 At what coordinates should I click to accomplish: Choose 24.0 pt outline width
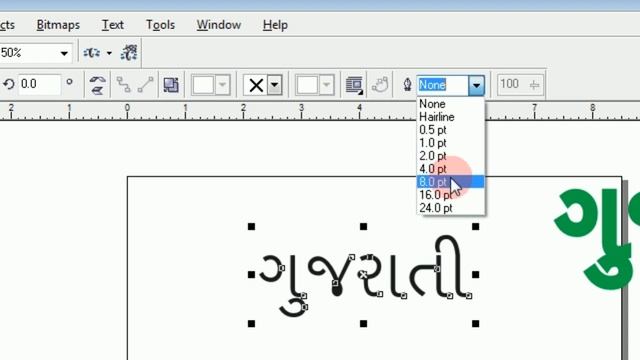(x=451, y=208)
